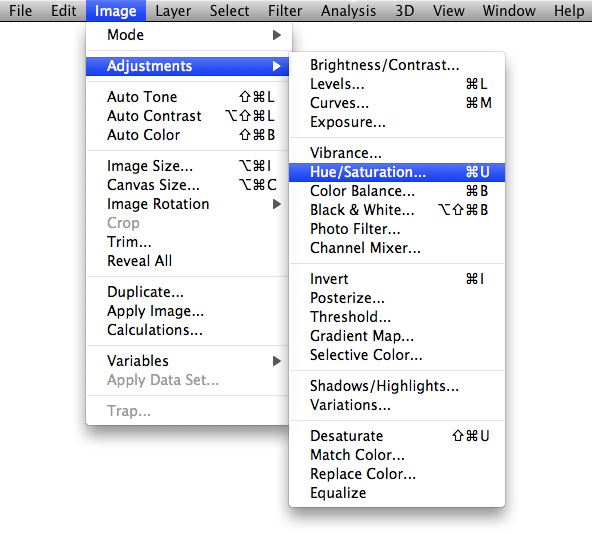Image resolution: width=592 pixels, height=534 pixels.
Task: Choose Desaturate from the submenu
Action: (397, 436)
